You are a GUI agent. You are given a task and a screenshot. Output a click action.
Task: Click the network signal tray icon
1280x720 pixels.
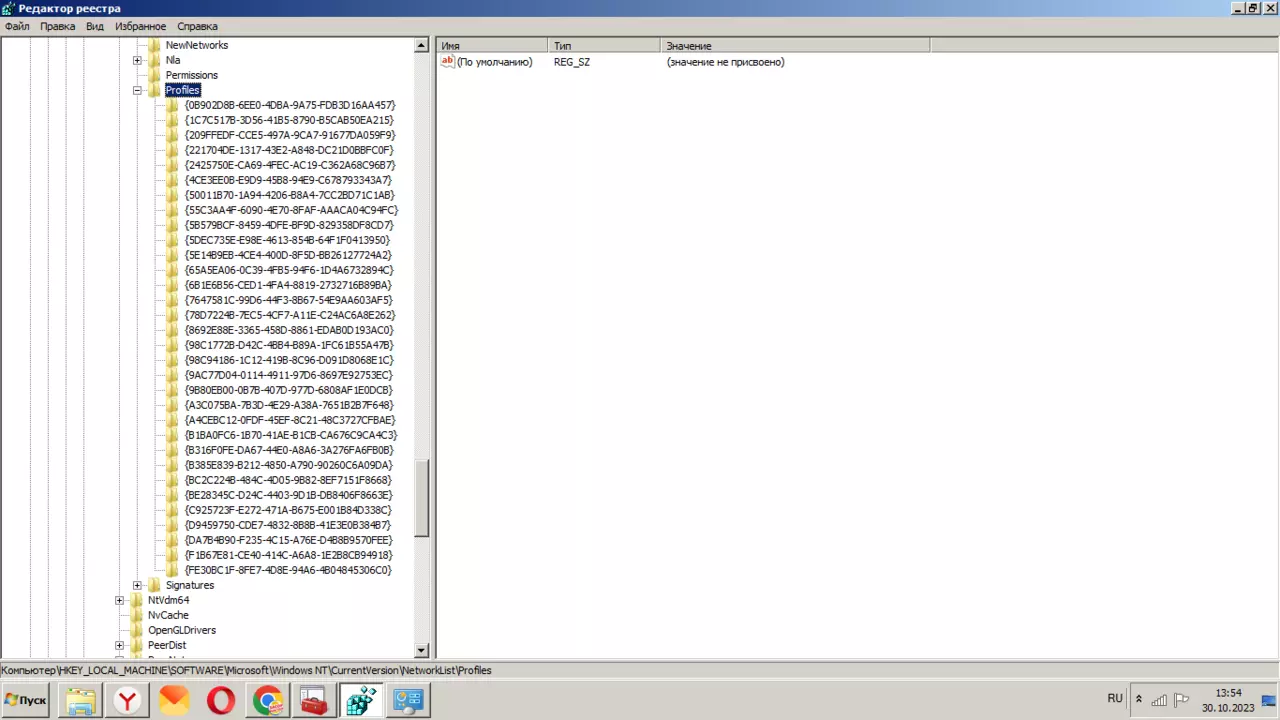(x=1159, y=699)
